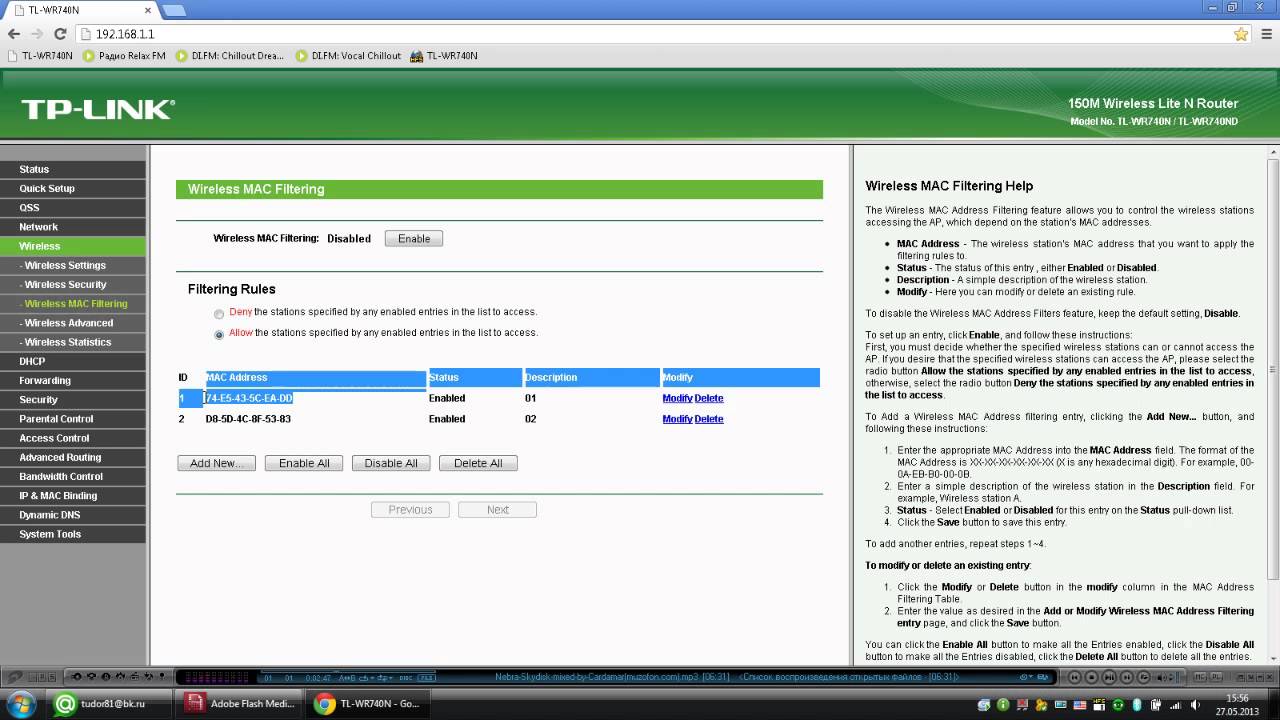Viewport: 1280px width, 720px height.
Task: Open Access Control menu
Action: pyautogui.click(x=73, y=438)
